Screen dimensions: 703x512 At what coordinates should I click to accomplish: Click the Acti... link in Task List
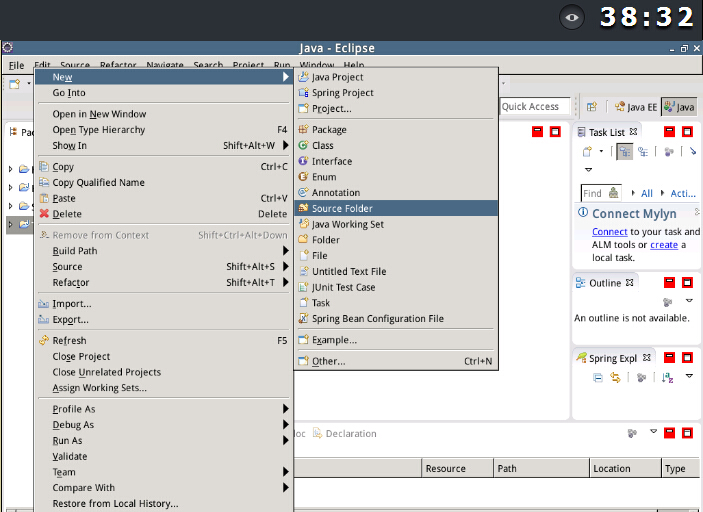683,193
